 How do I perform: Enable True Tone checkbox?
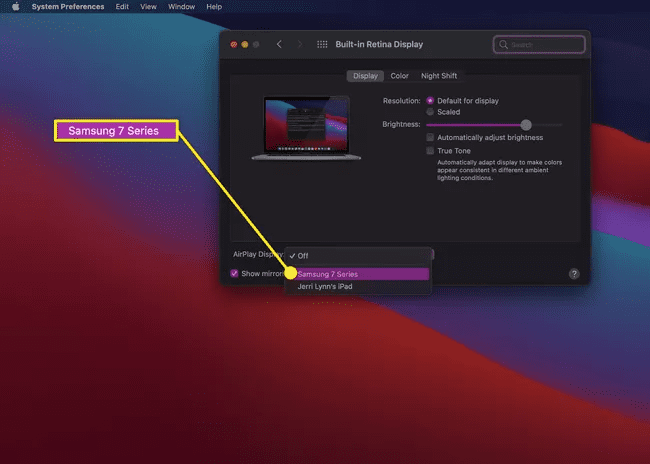click(x=430, y=151)
